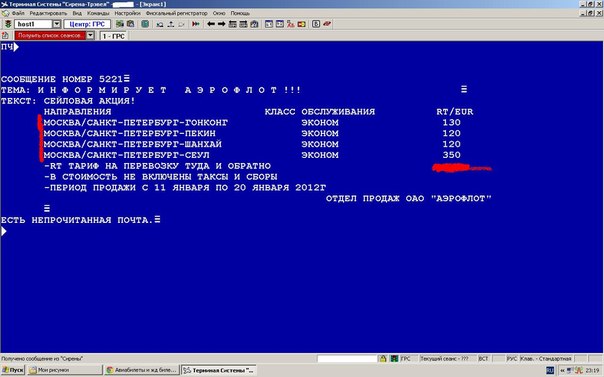Click the boxed 'B' toolbar icon
This screenshot has width=604, height=377.
(x=316, y=24)
